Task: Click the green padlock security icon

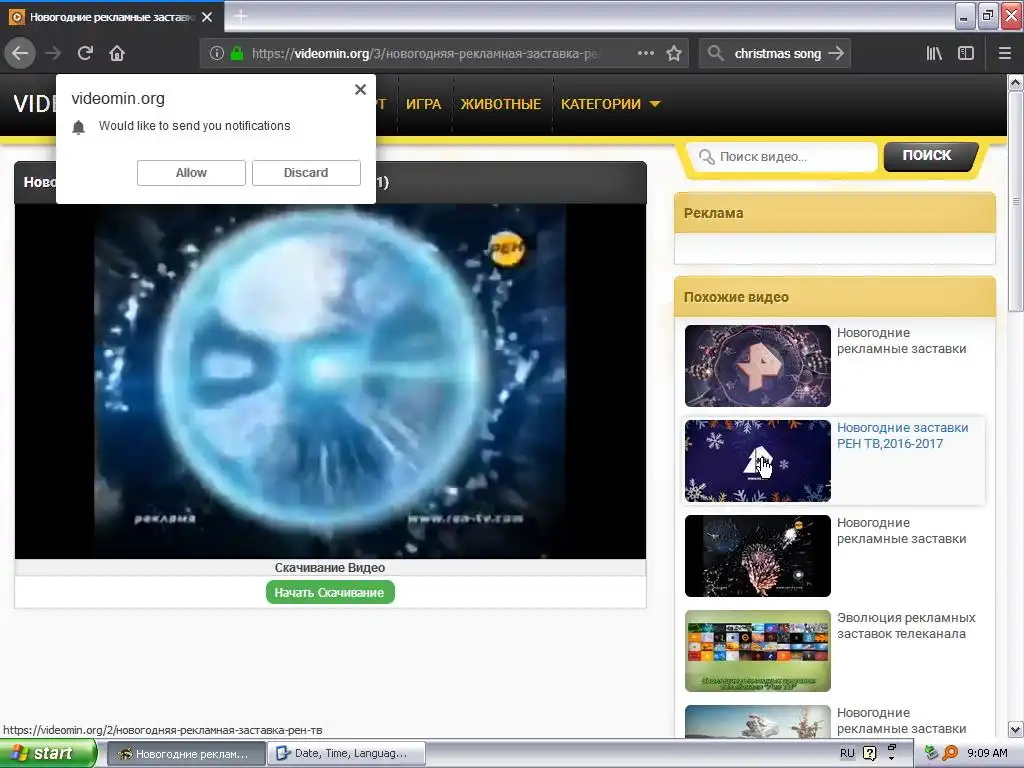Action: 237,54
